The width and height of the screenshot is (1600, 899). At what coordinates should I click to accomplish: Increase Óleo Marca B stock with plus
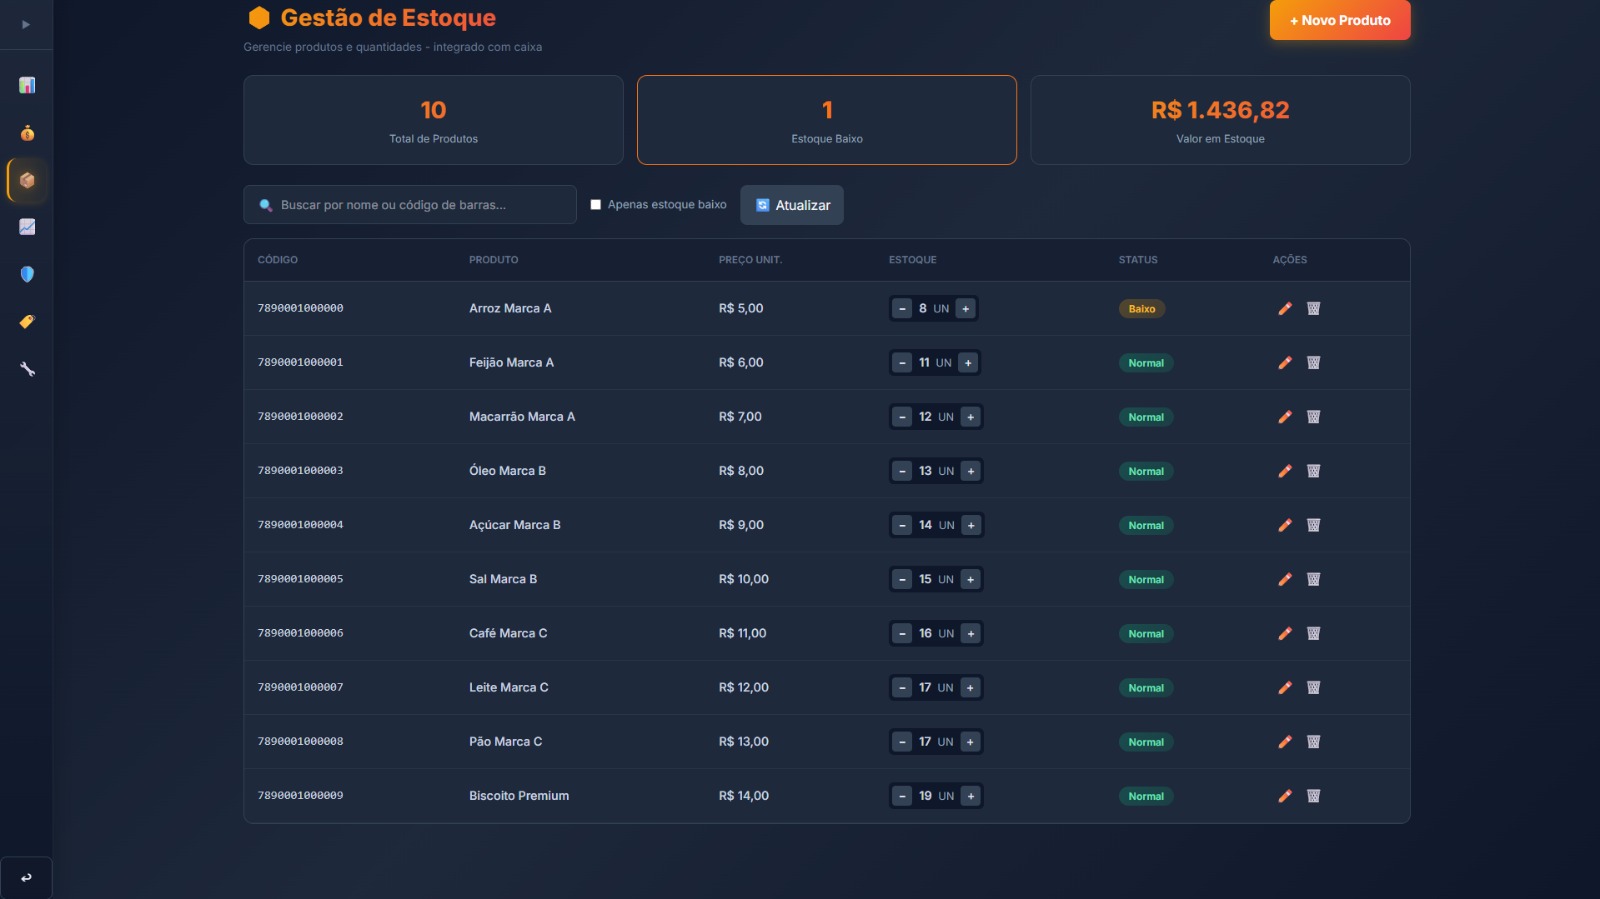pos(970,471)
